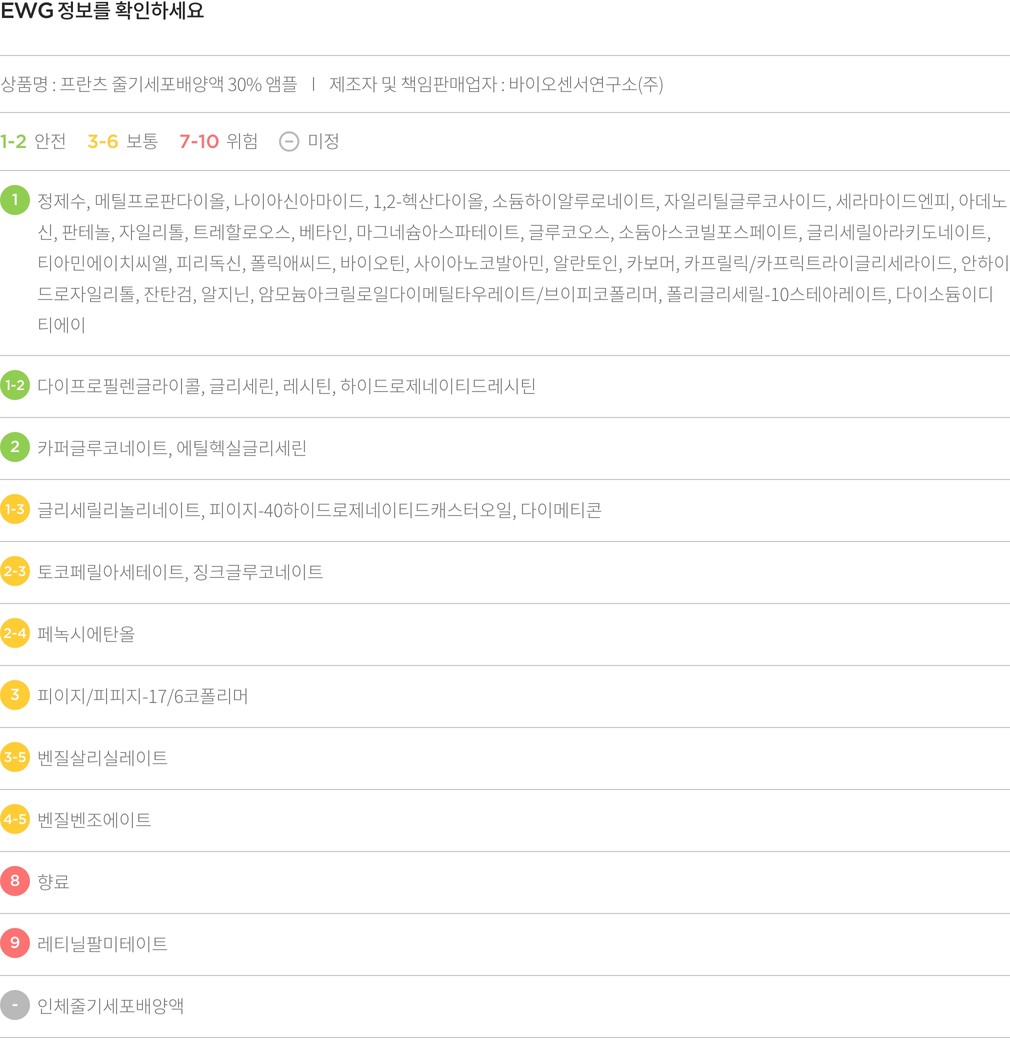The image size is (1010, 1045).
Task: Click the 레티닐팔미테이트 ingredient name
Action: tap(102, 944)
